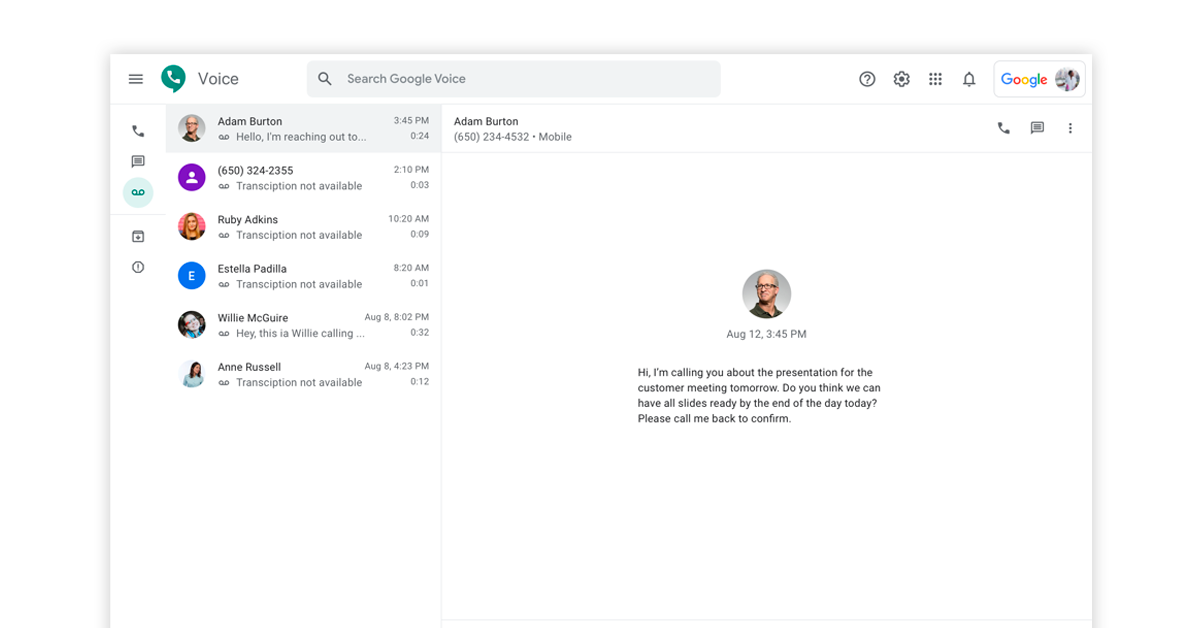
Task: Open the Spam section icon
Action: pos(138,267)
